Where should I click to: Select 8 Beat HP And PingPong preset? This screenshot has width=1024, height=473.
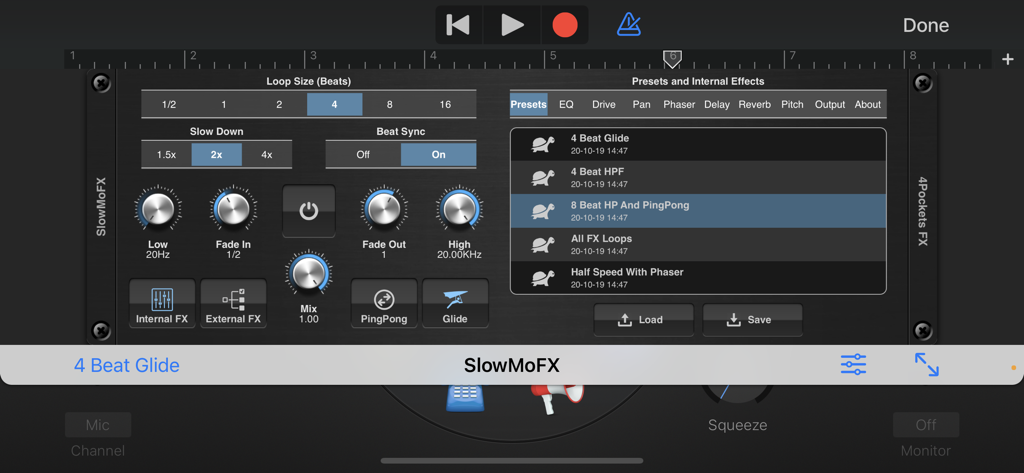pyautogui.click(x=698, y=210)
